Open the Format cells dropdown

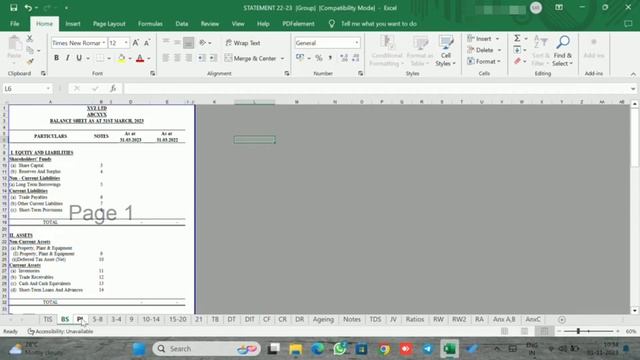click(x=484, y=61)
